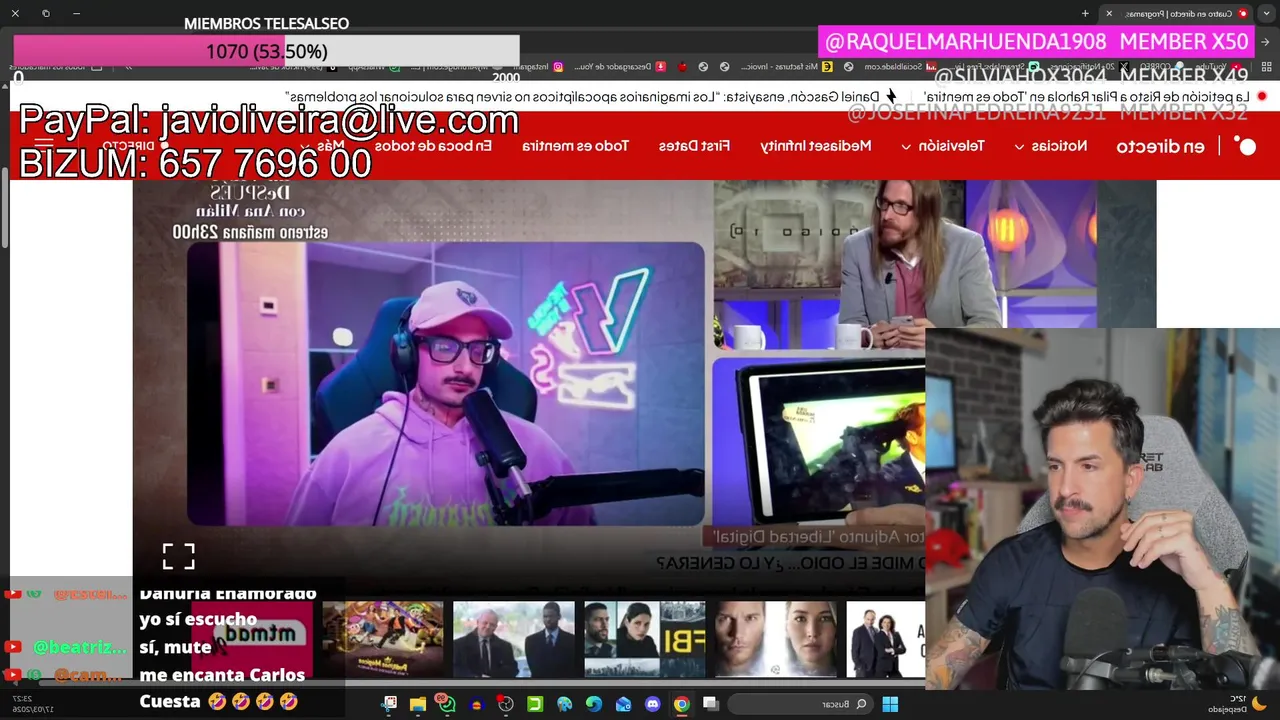
Task: Open File Explorer folder icon in taskbar
Action: (x=418, y=704)
